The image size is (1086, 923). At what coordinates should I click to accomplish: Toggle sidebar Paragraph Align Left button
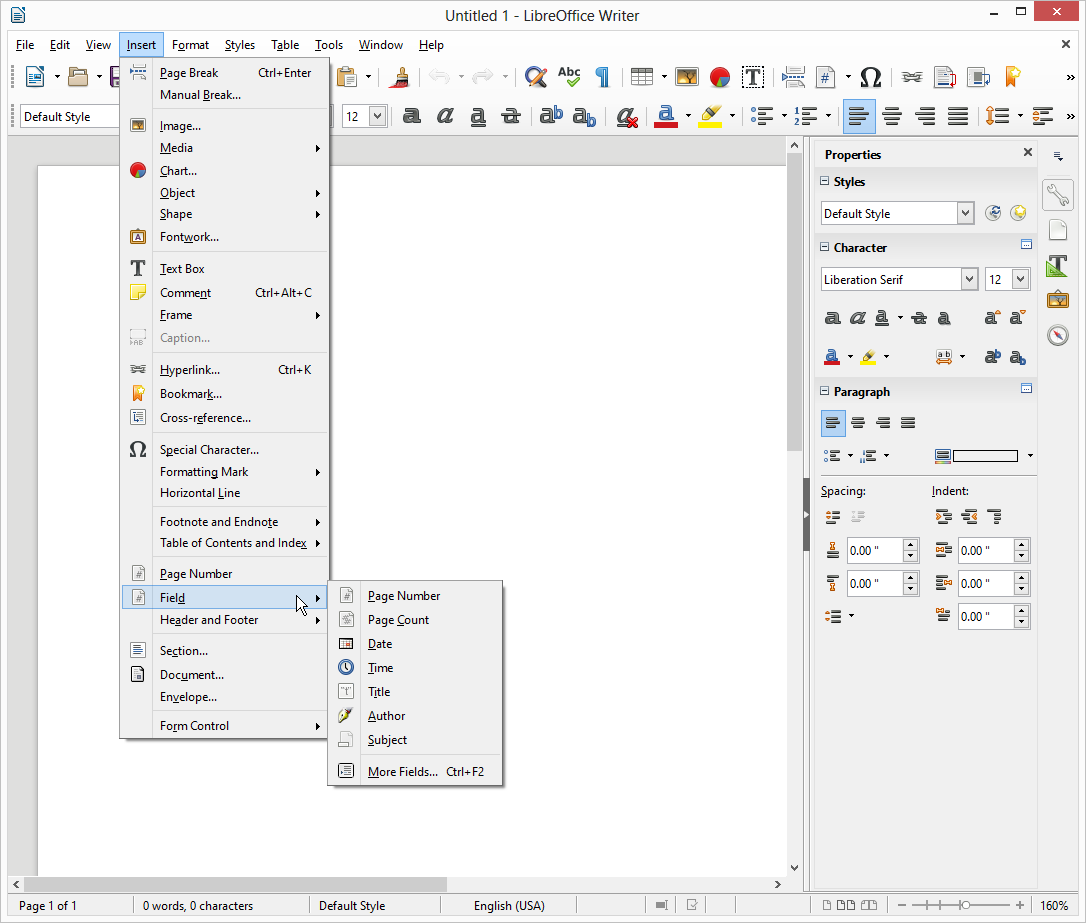833,422
